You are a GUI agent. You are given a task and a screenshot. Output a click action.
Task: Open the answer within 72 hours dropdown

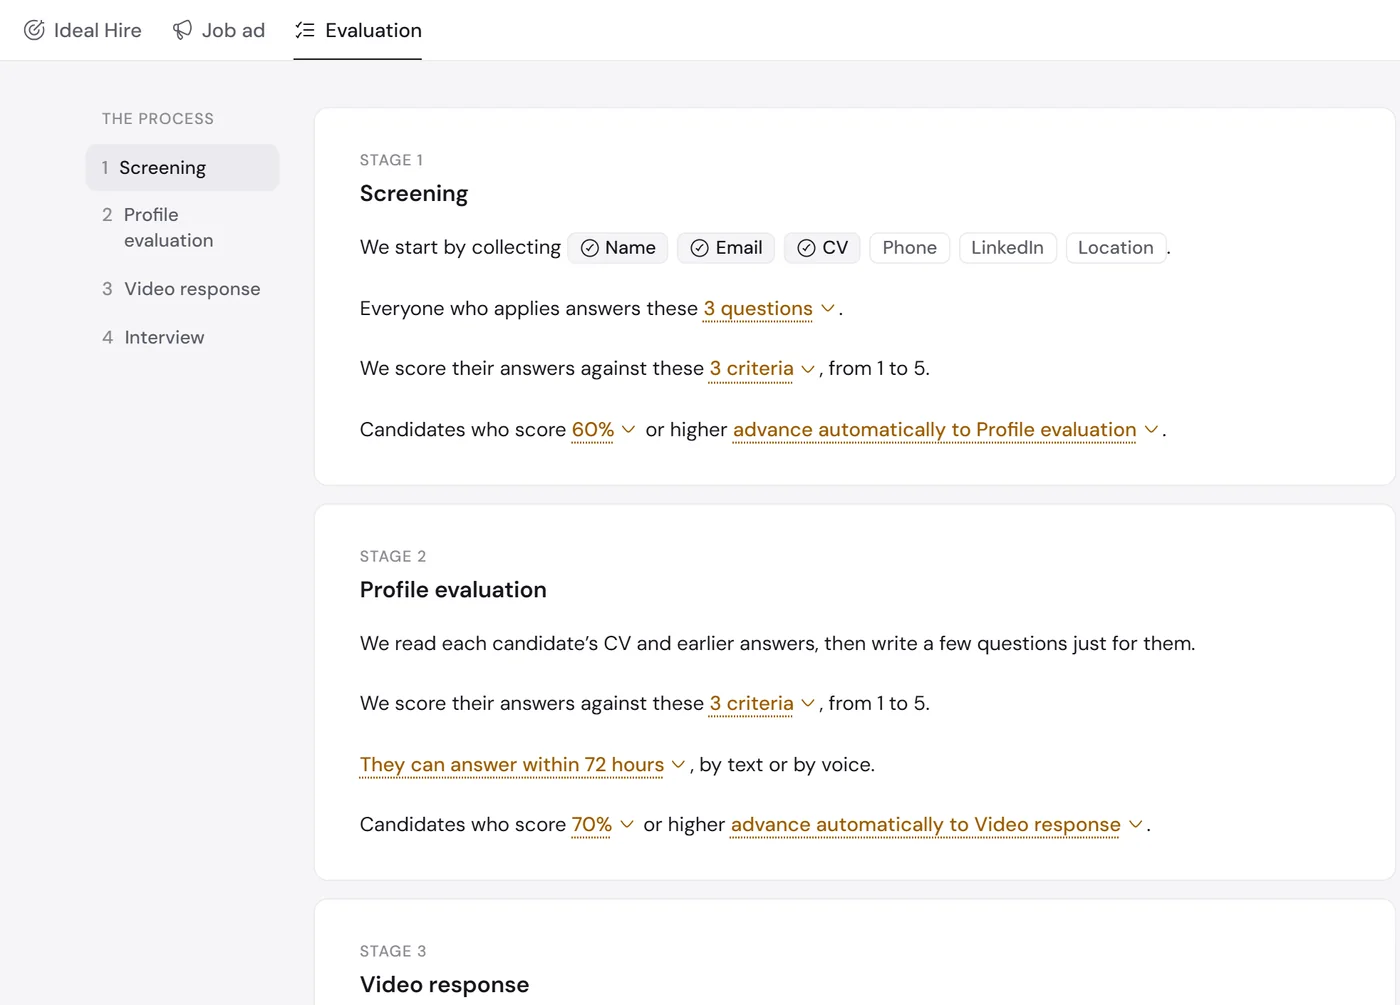522,765
